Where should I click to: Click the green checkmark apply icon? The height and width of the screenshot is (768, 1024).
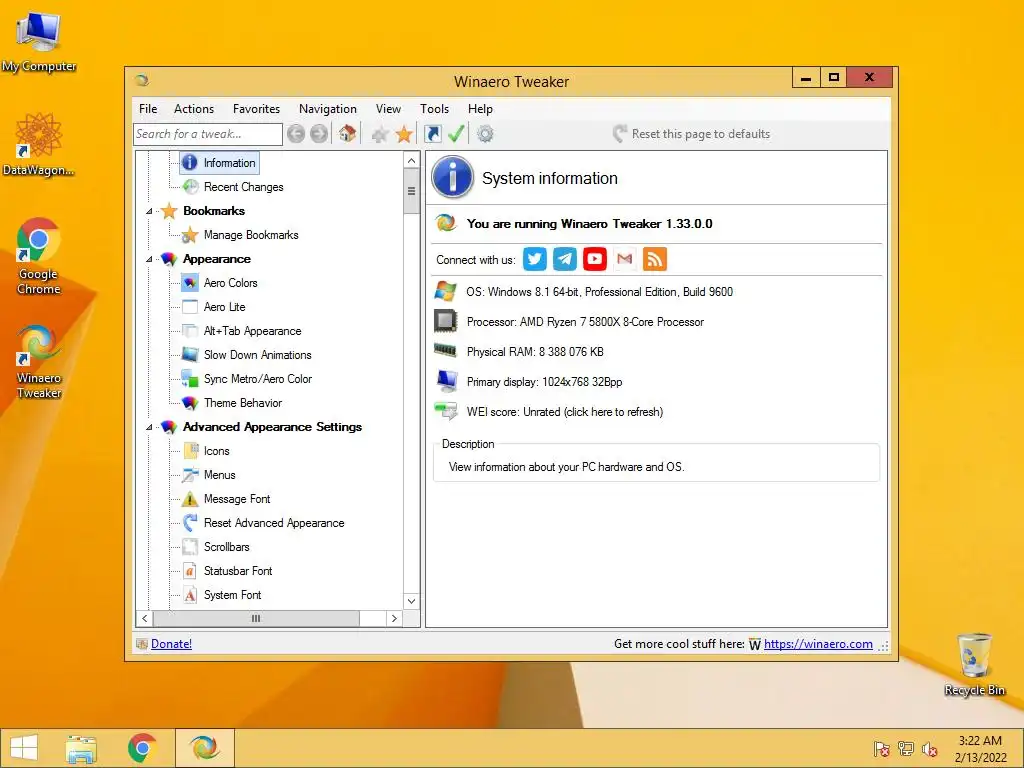click(456, 134)
